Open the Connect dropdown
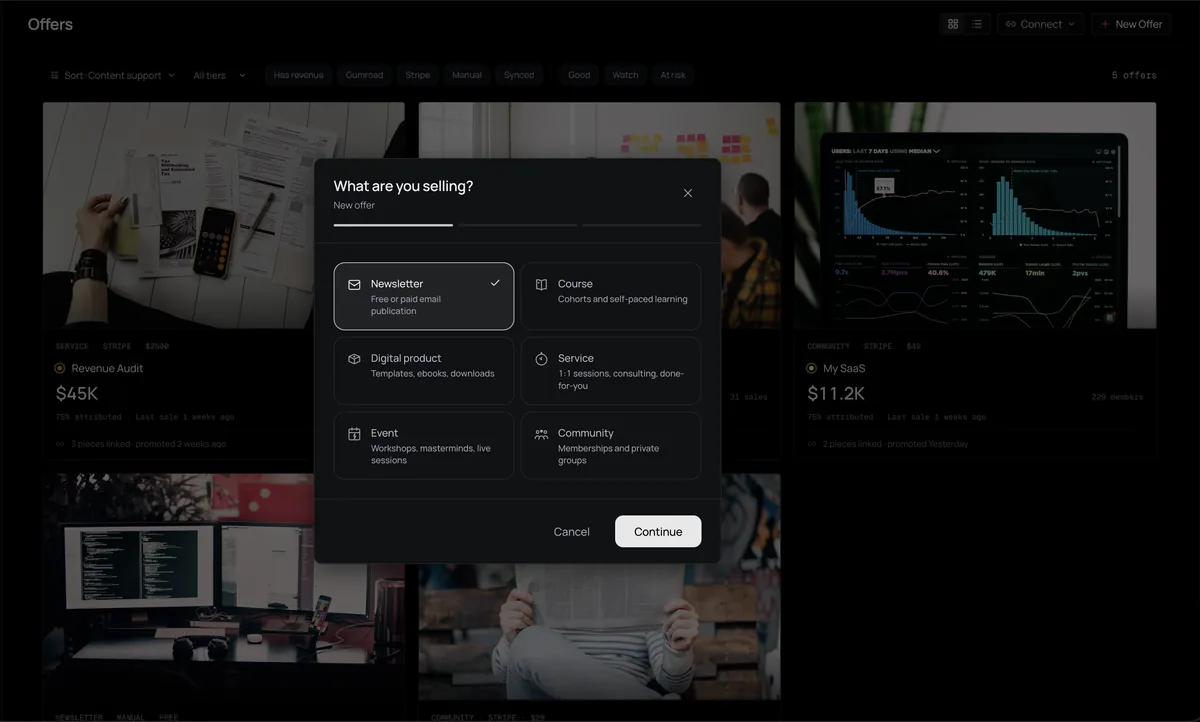This screenshot has height=722, width=1200. coord(1041,24)
